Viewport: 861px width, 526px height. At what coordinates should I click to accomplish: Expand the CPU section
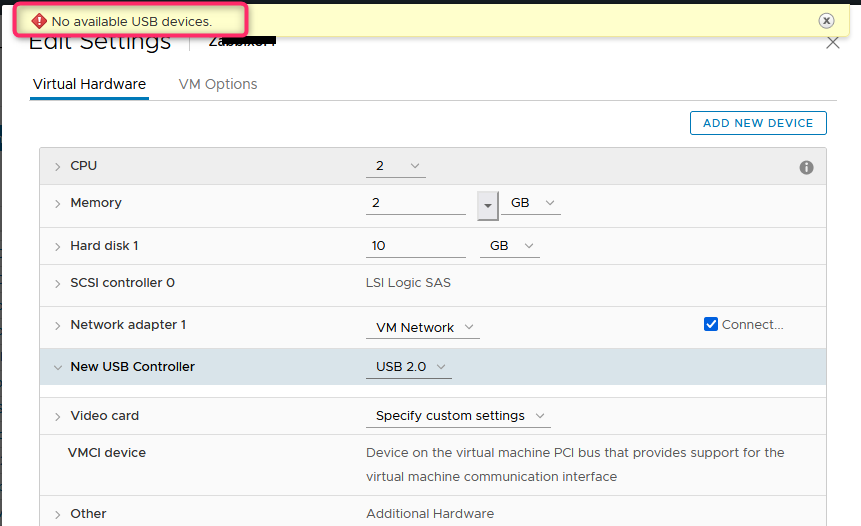58,166
